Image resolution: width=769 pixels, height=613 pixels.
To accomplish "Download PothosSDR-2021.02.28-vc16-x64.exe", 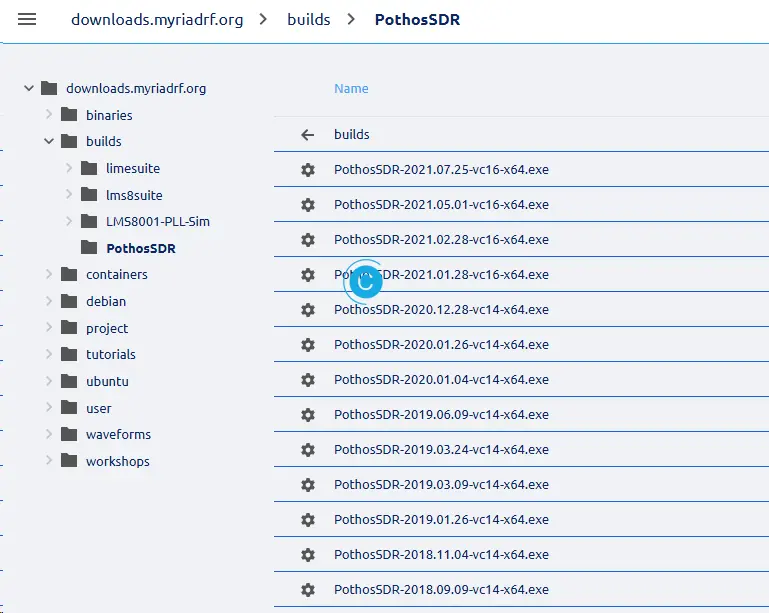I will pyautogui.click(x=441, y=240).
